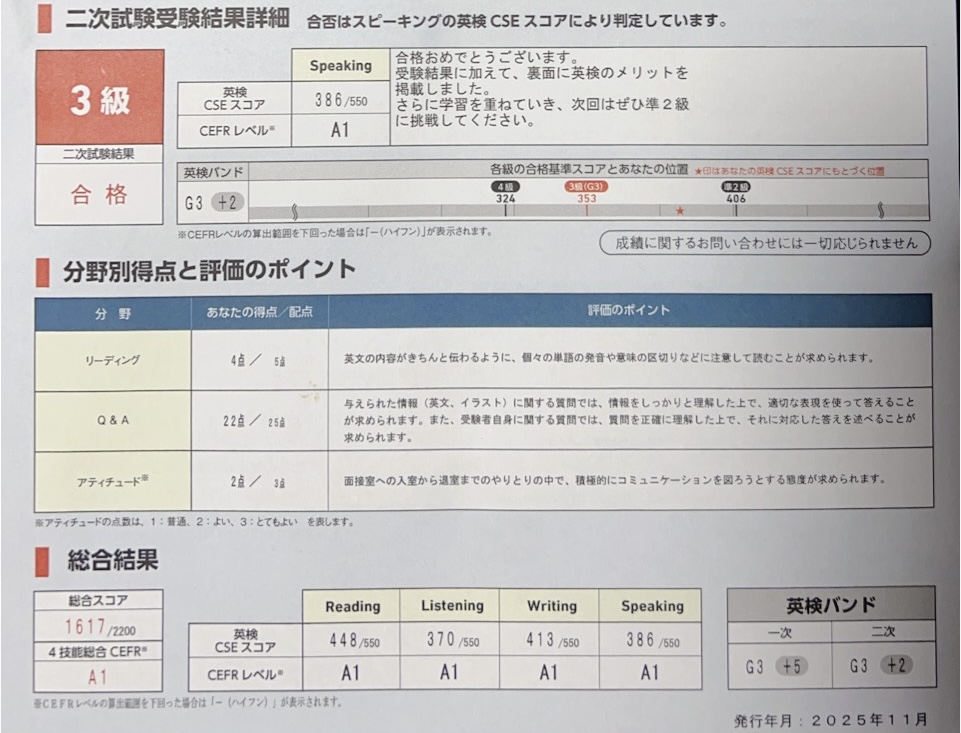Click the total score 1617/2200

(x=99, y=628)
